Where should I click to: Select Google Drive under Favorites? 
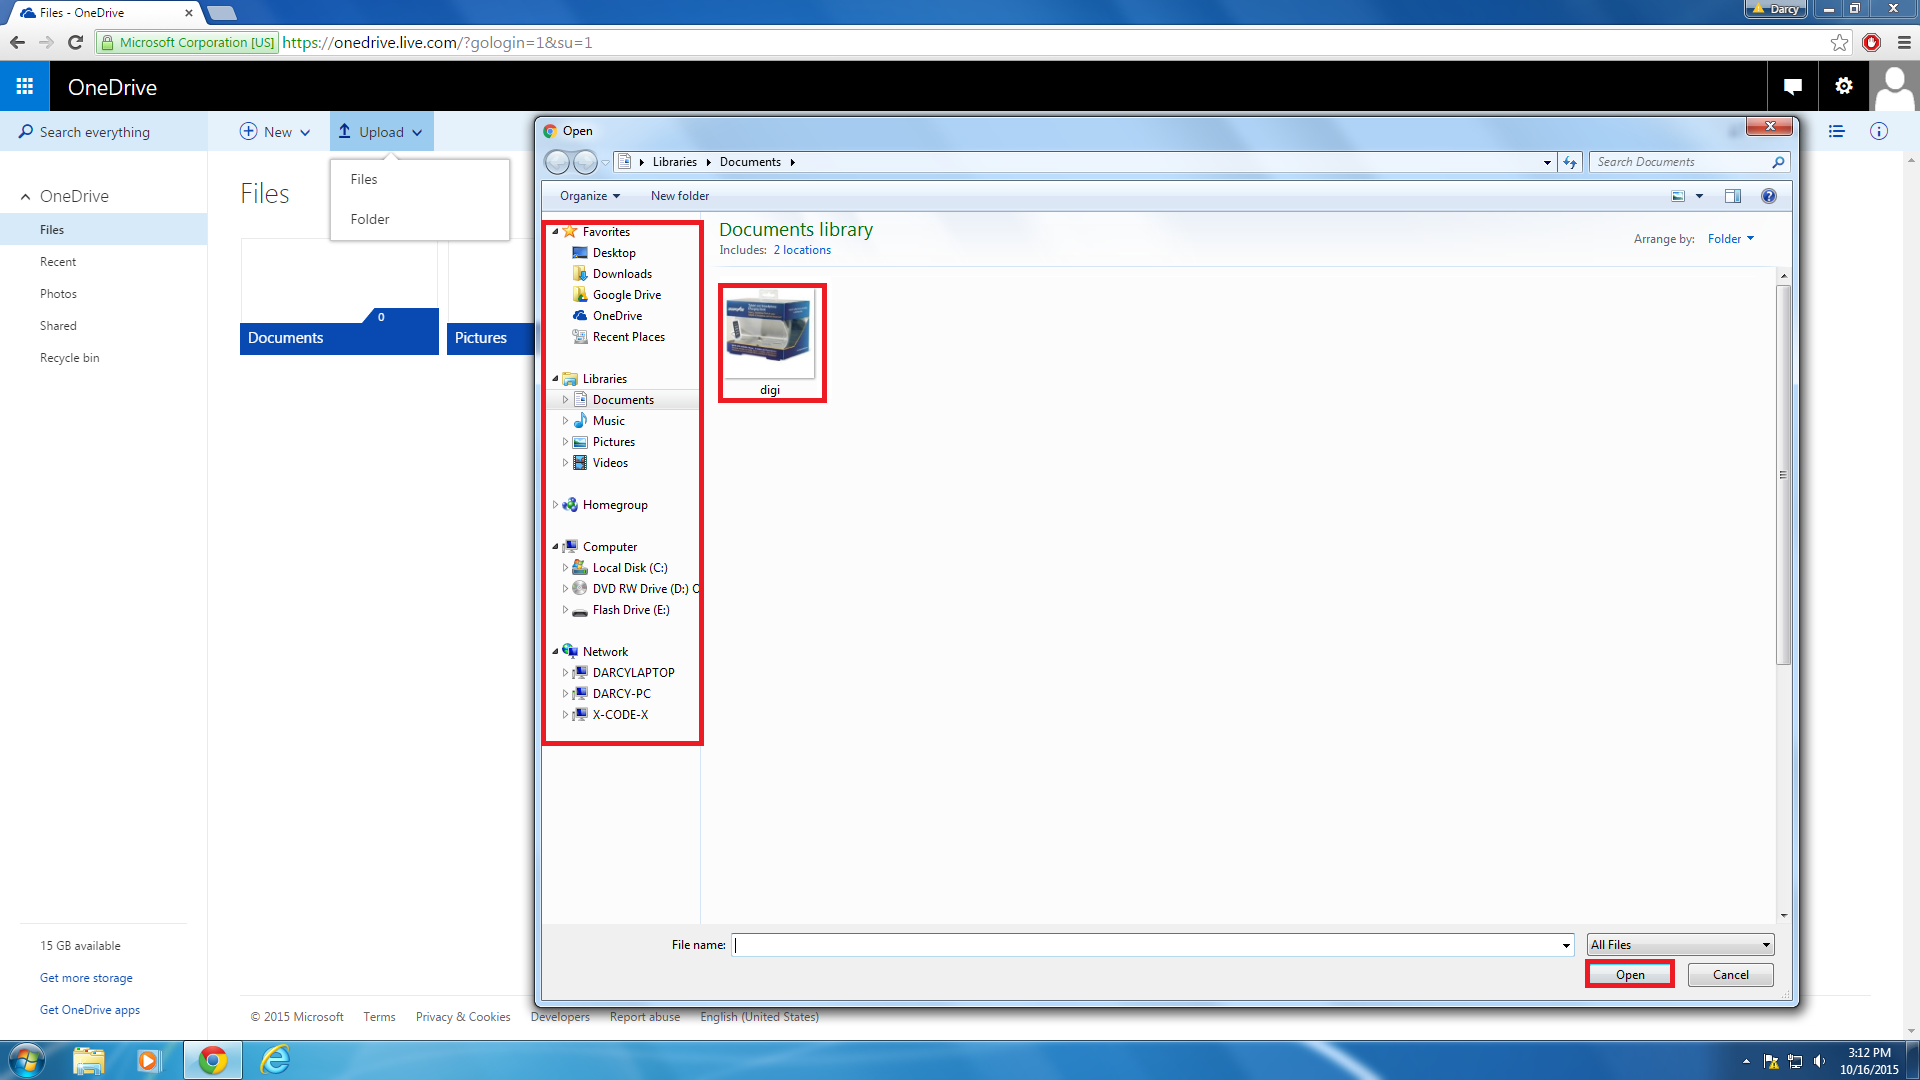627,295
